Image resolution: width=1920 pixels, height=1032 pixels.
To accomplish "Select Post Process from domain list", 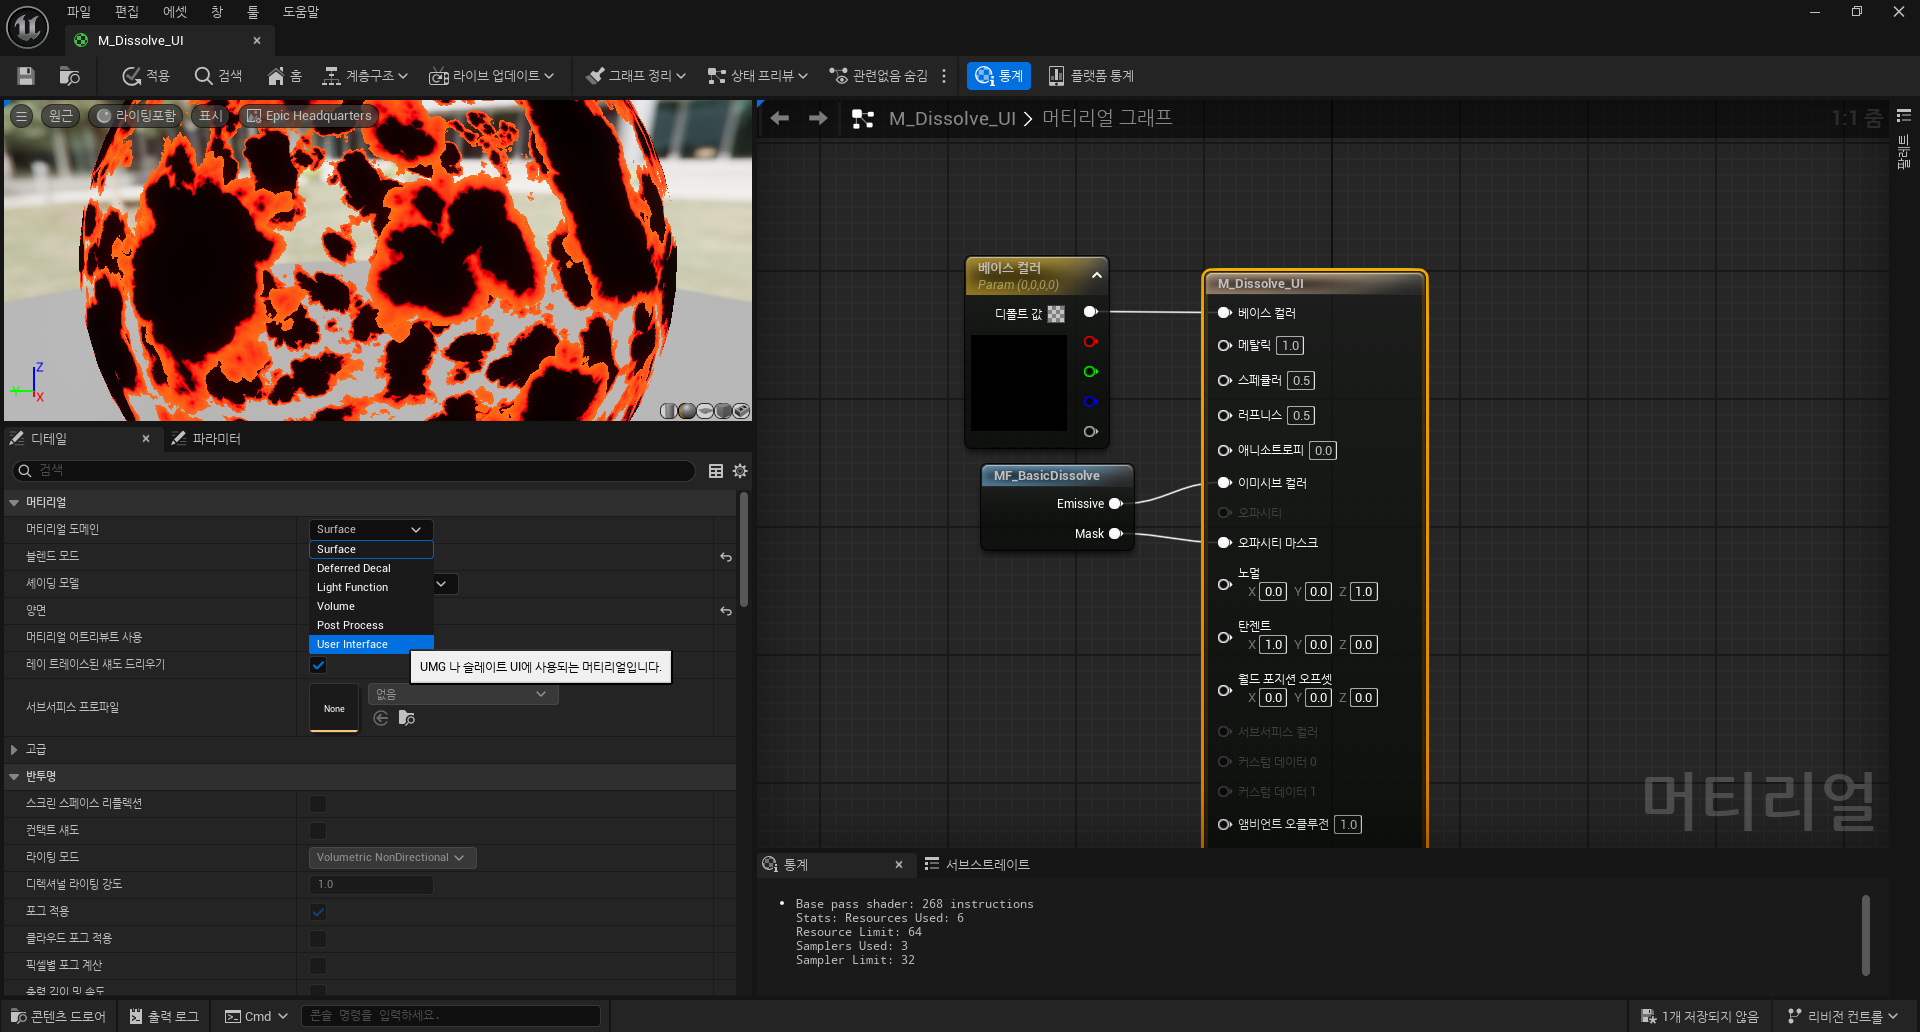I will 371,625.
